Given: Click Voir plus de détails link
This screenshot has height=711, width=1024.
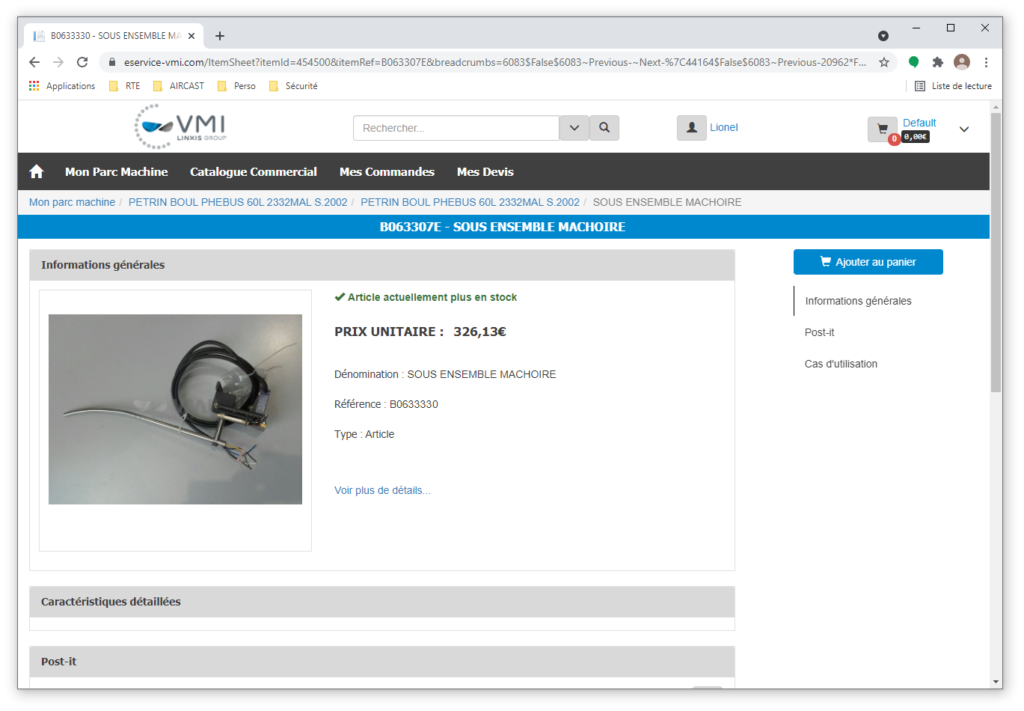Looking at the screenshot, I should [x=382, y=490].
